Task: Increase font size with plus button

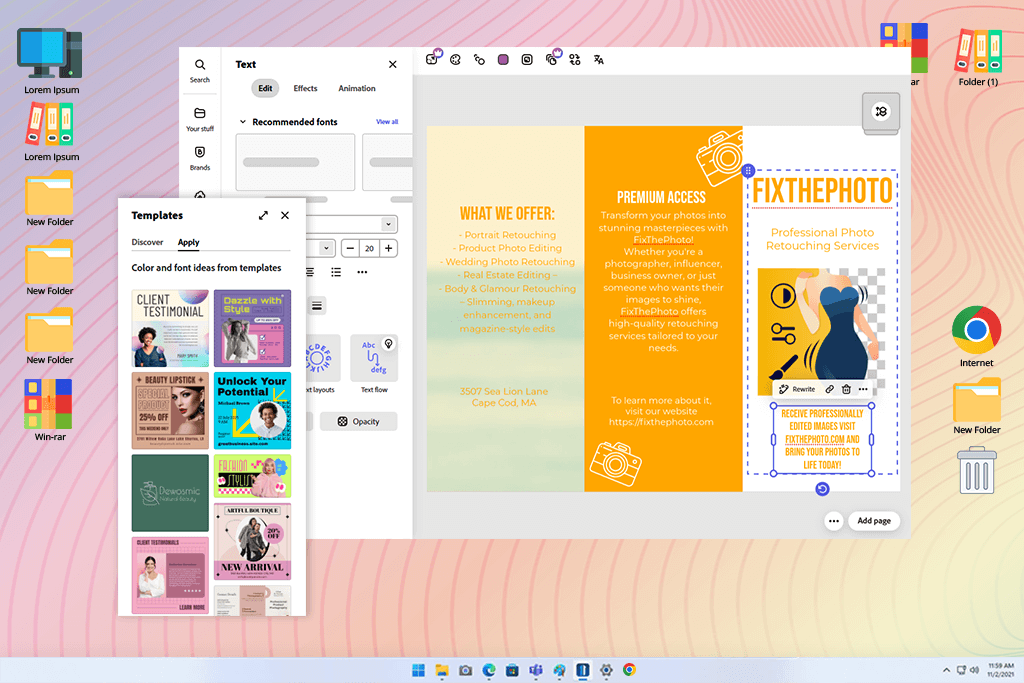Action: point(389,248)
